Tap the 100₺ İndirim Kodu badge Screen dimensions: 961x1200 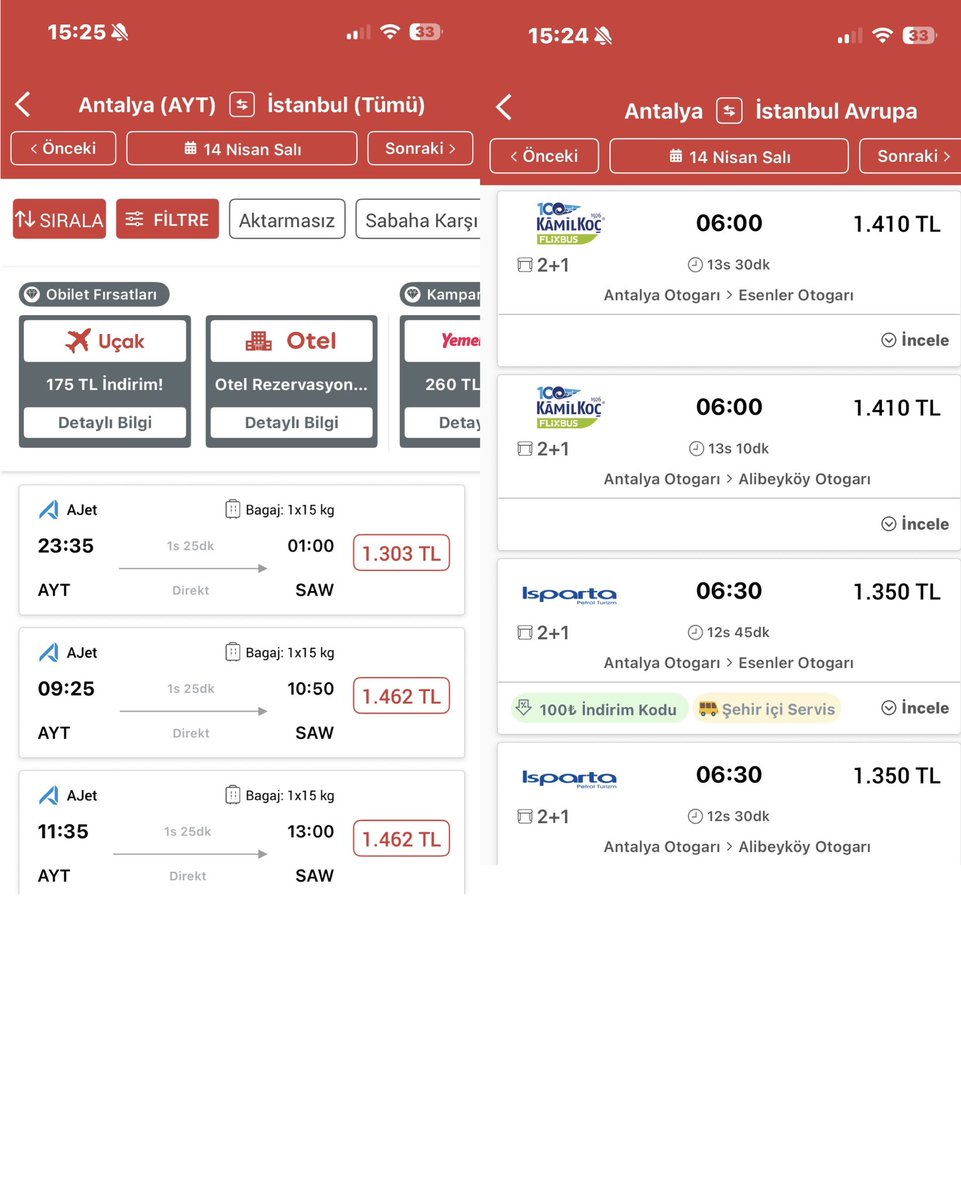tap(599, 709)
